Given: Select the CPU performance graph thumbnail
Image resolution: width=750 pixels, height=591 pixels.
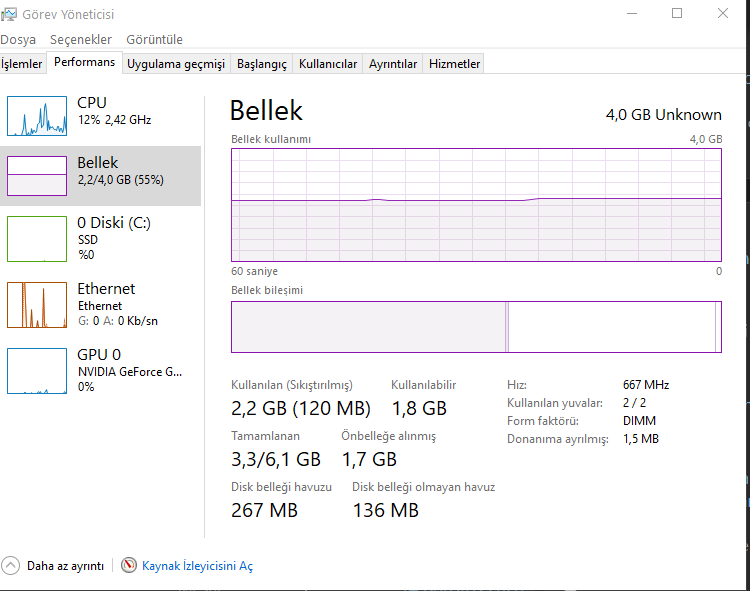Looking at the screenshot, I should 37,116.
